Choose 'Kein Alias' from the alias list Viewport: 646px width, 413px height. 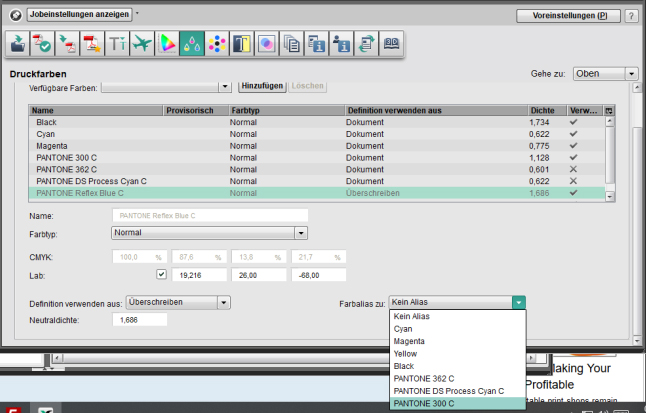[x=458, y=316]
